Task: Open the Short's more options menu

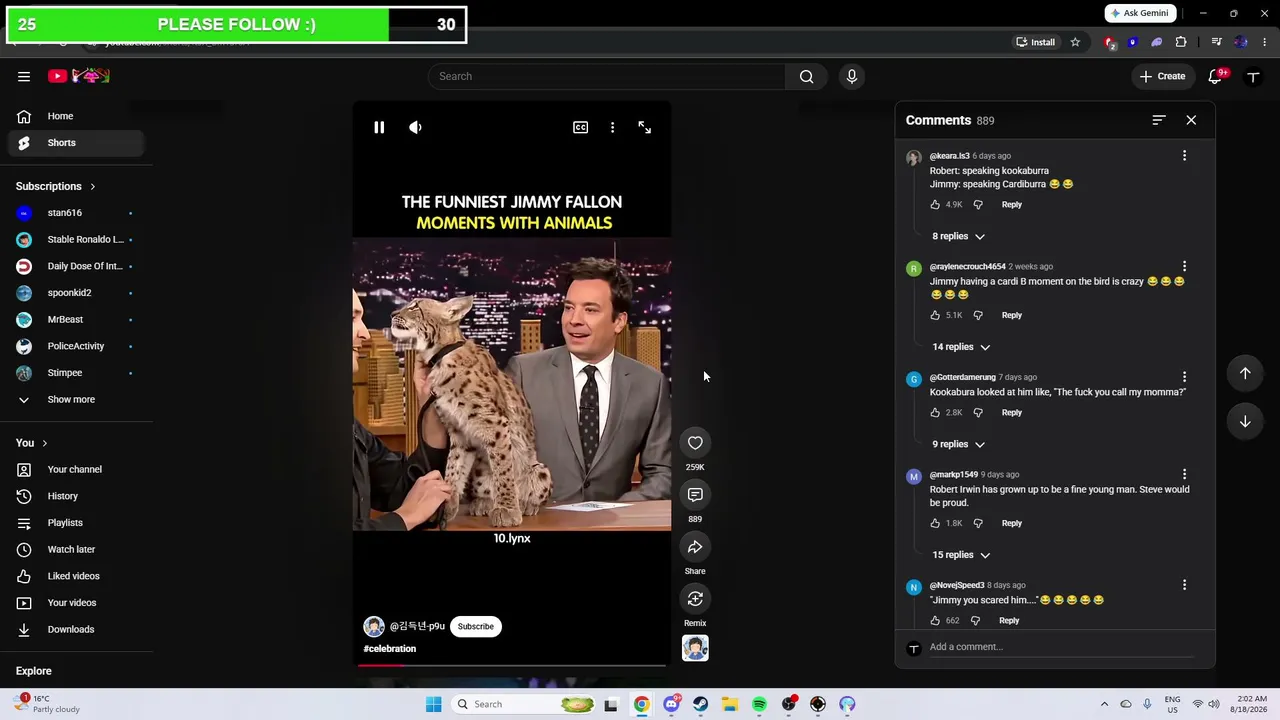Action: (612, 127)
